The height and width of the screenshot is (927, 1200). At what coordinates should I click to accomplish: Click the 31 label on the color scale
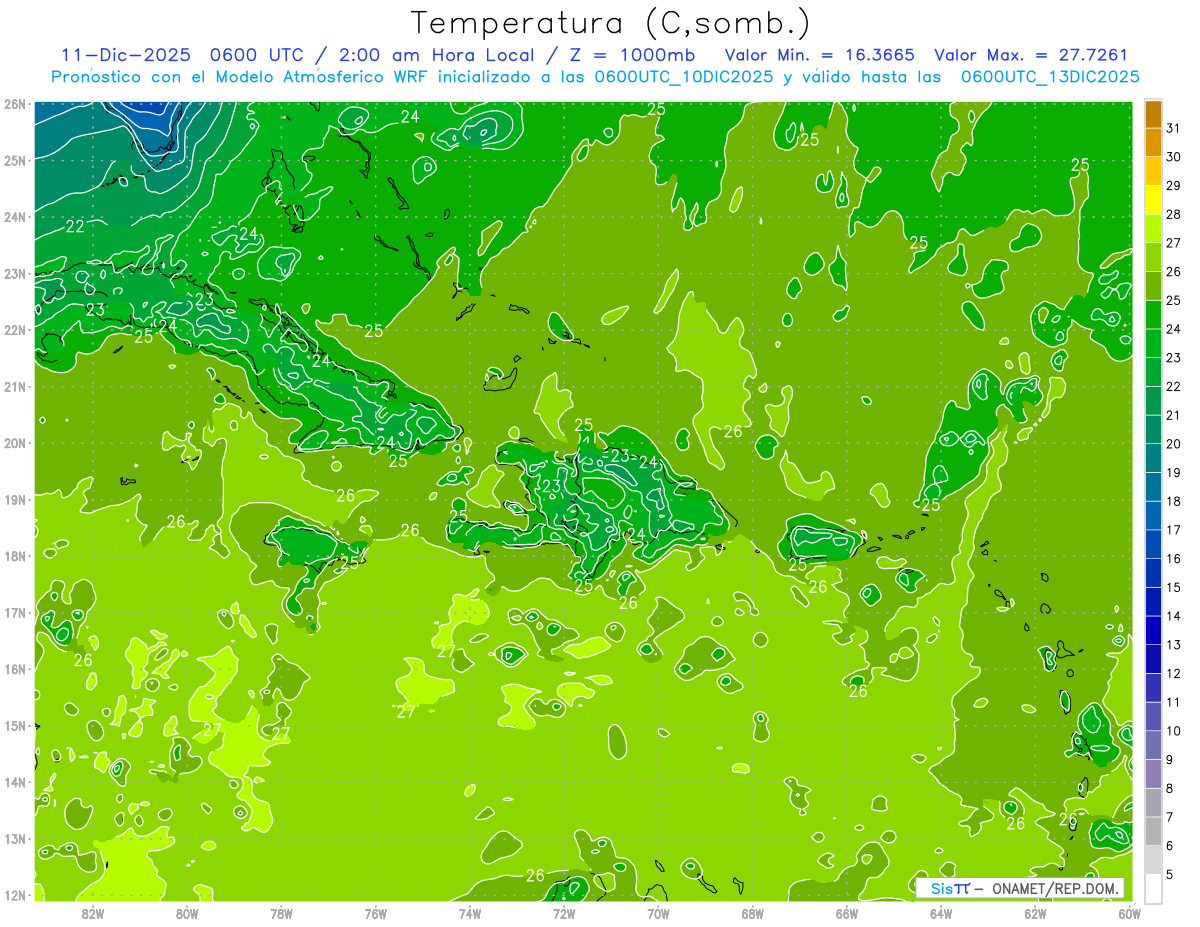tap(1173, 127)
